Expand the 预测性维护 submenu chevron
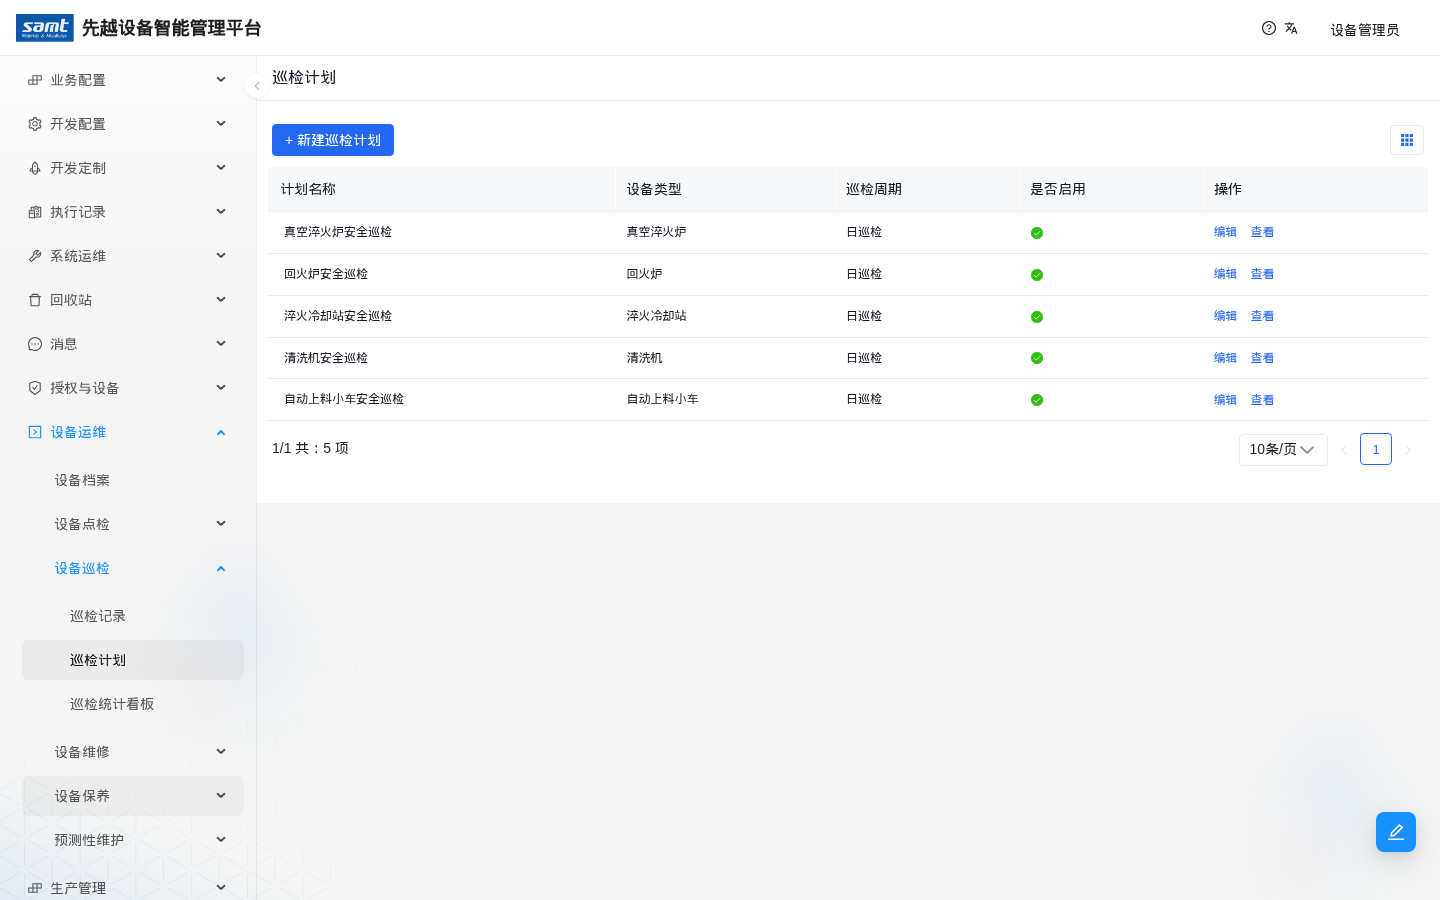The height and width of the screenshot is (900, 1440). (221, 840)
